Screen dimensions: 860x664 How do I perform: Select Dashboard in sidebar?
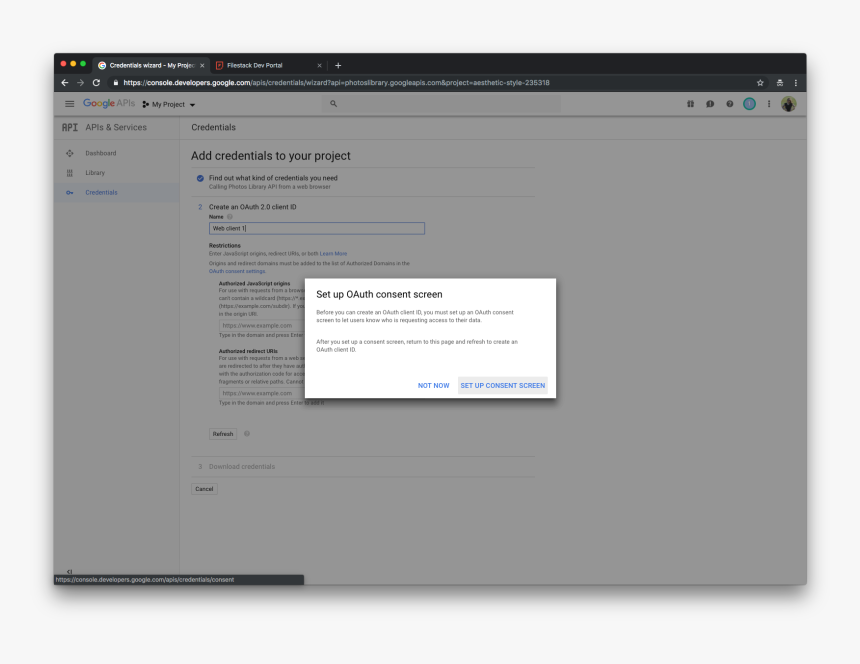(100, 154)
